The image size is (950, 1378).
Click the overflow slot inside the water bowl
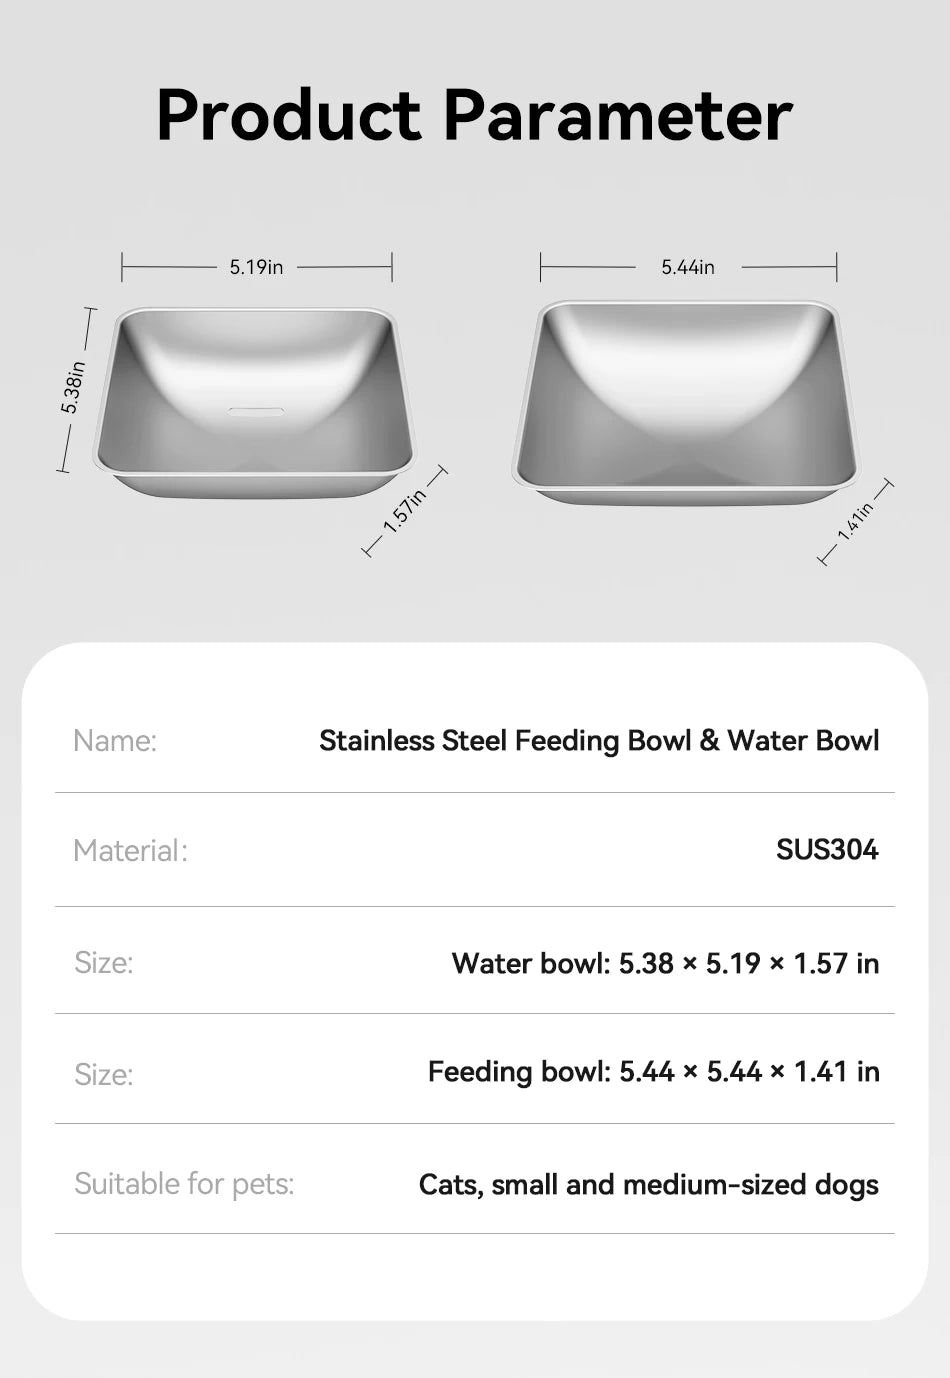256,411
